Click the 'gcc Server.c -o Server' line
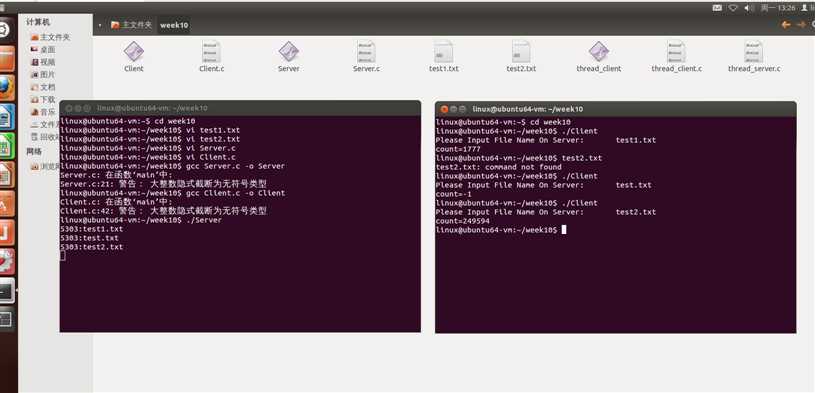The image size is (815, 393). click(x=173, y=166)
